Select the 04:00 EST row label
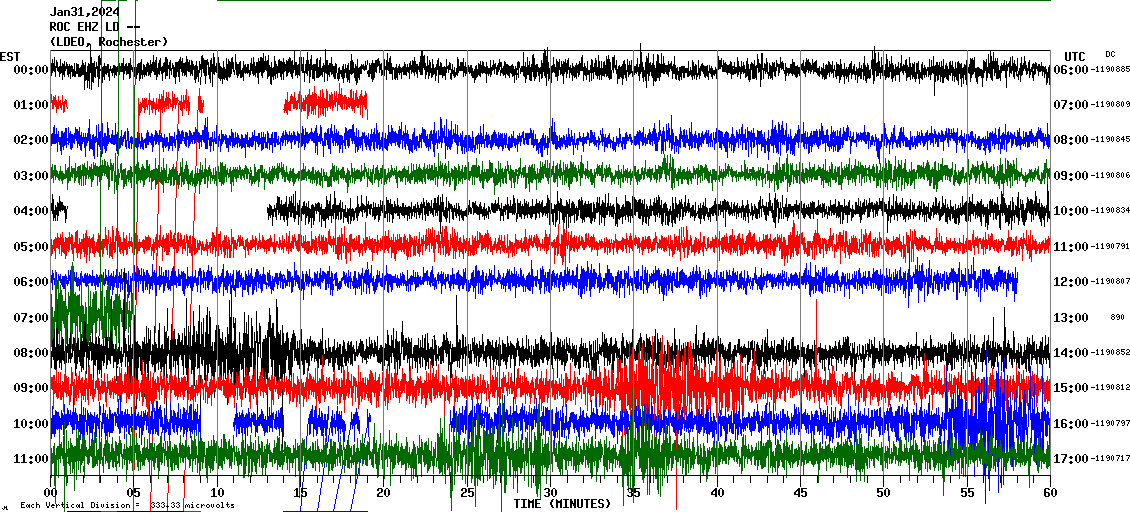The height and width of the screenshot is (519, 1130). 30,211
